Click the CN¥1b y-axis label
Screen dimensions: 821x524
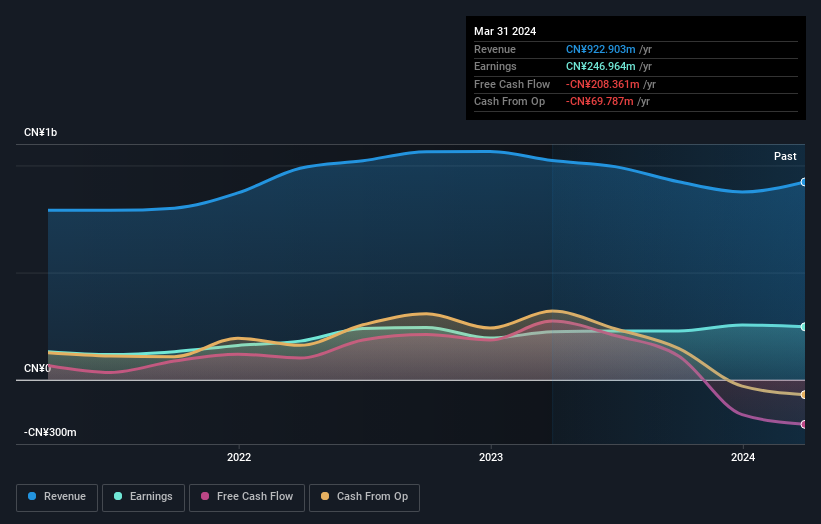[40, 132]
